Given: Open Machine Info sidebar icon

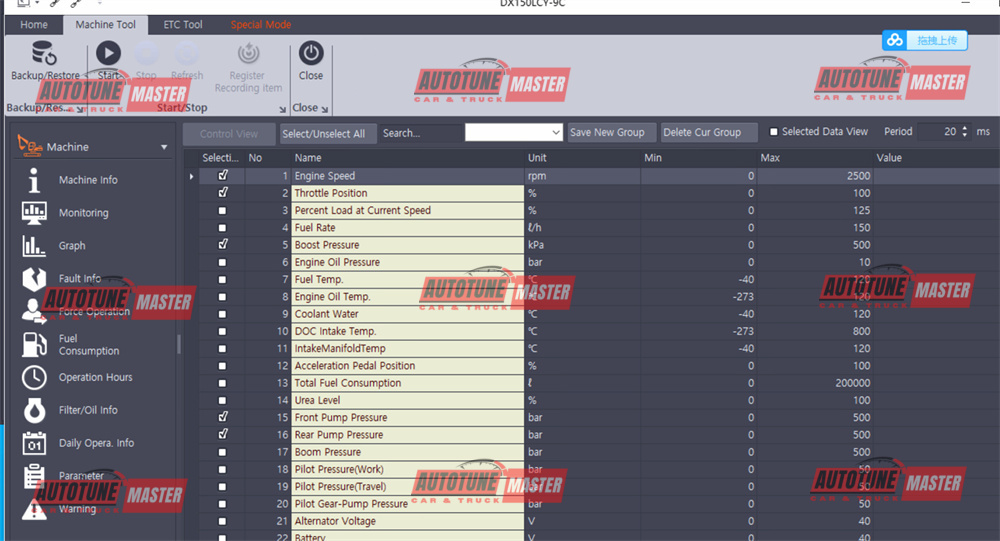Looking at the screenshot, I should 34,180.
